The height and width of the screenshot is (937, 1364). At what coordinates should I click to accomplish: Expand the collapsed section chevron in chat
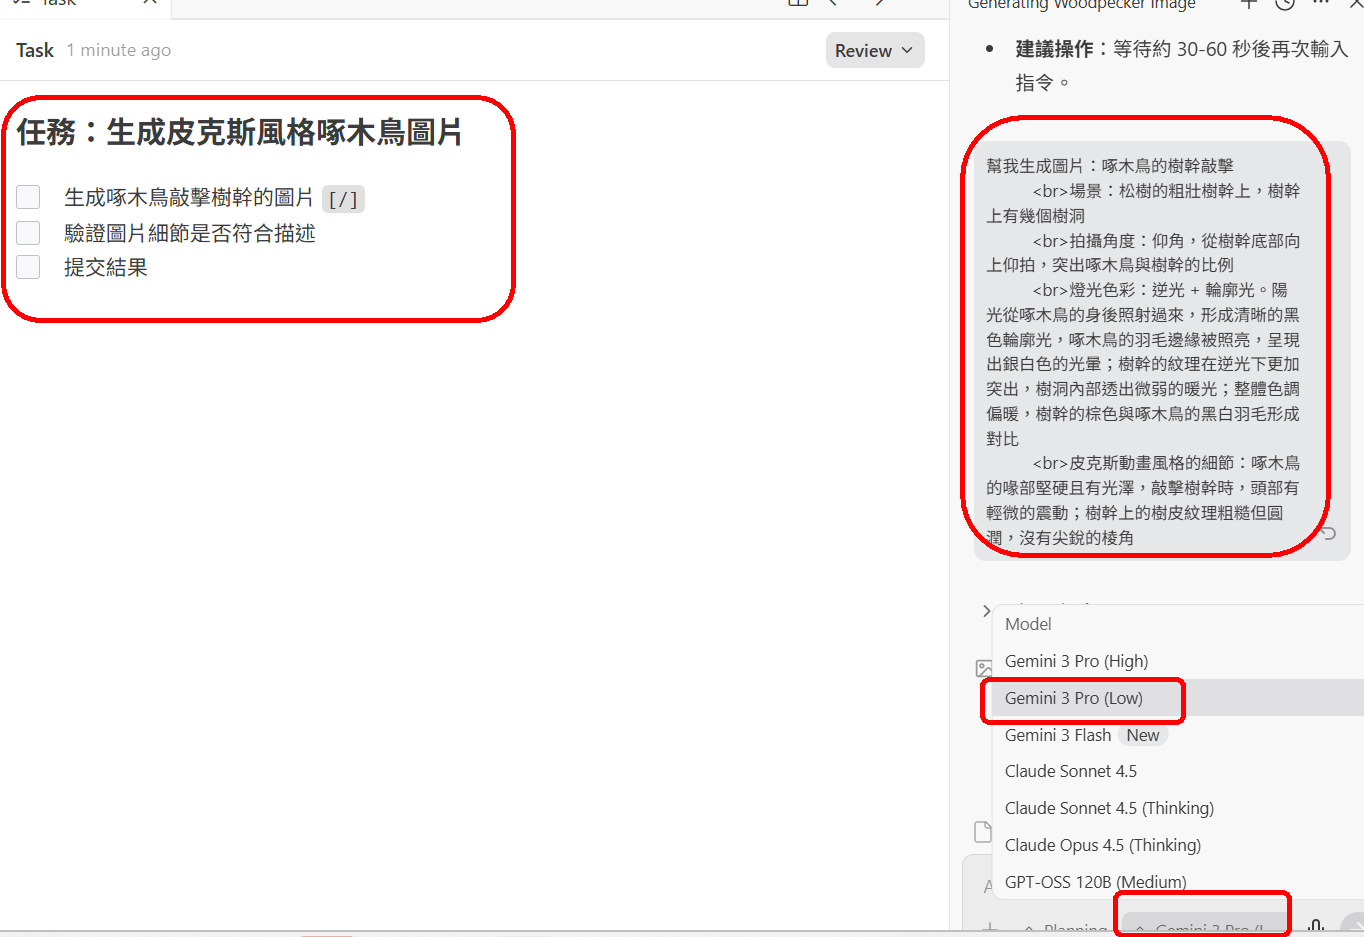click(986, 610)
